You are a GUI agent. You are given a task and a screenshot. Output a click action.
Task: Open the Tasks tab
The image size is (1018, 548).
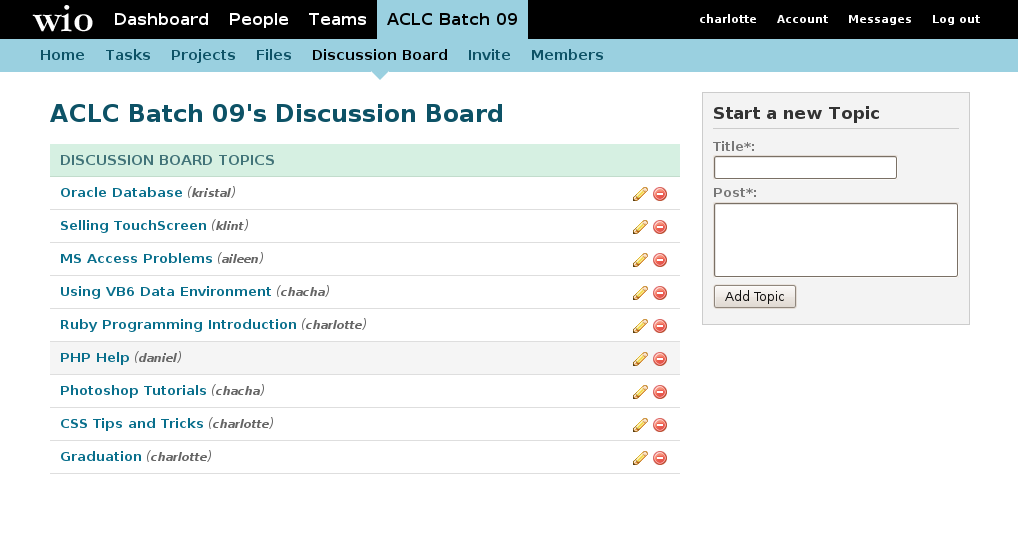(x=128, y=55)
